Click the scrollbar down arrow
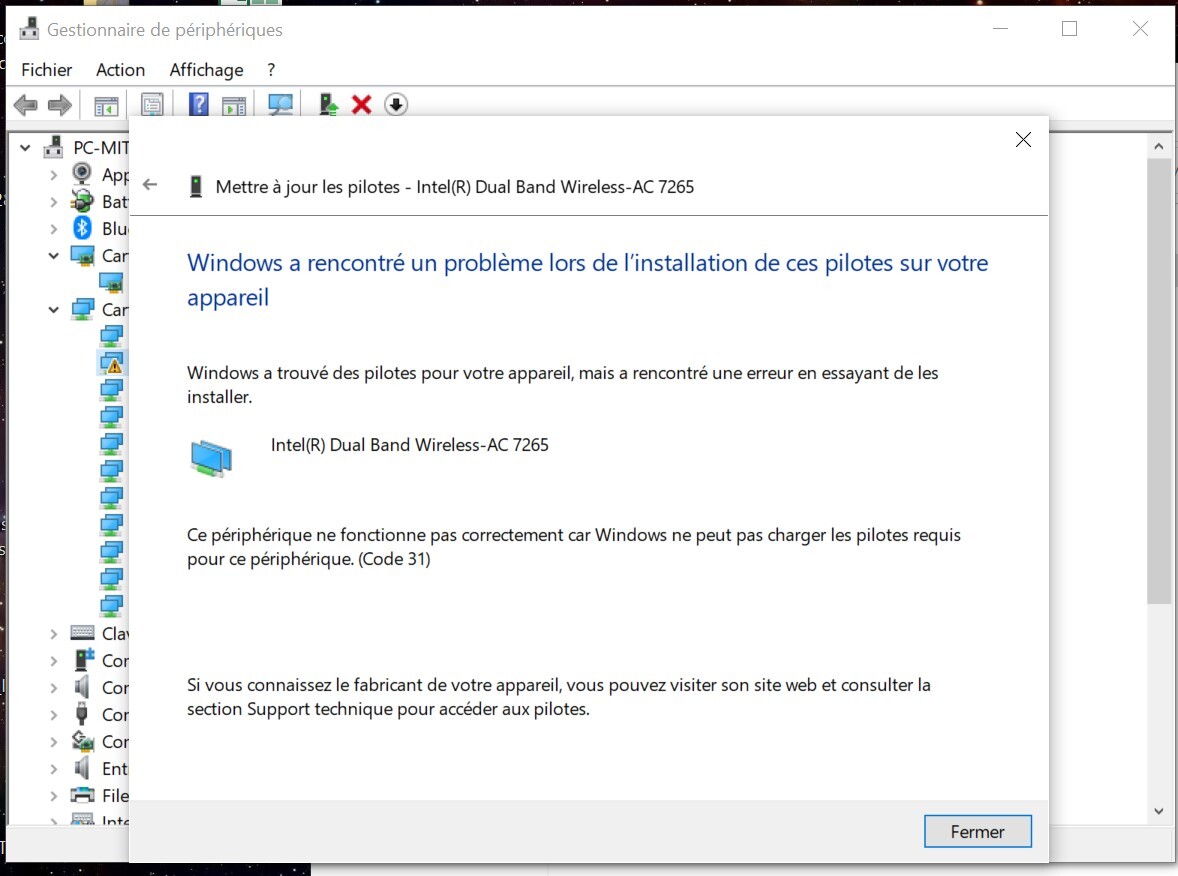Viewport: 1178px width, 876px height. pyautogui.click(x=1158, y=811)
